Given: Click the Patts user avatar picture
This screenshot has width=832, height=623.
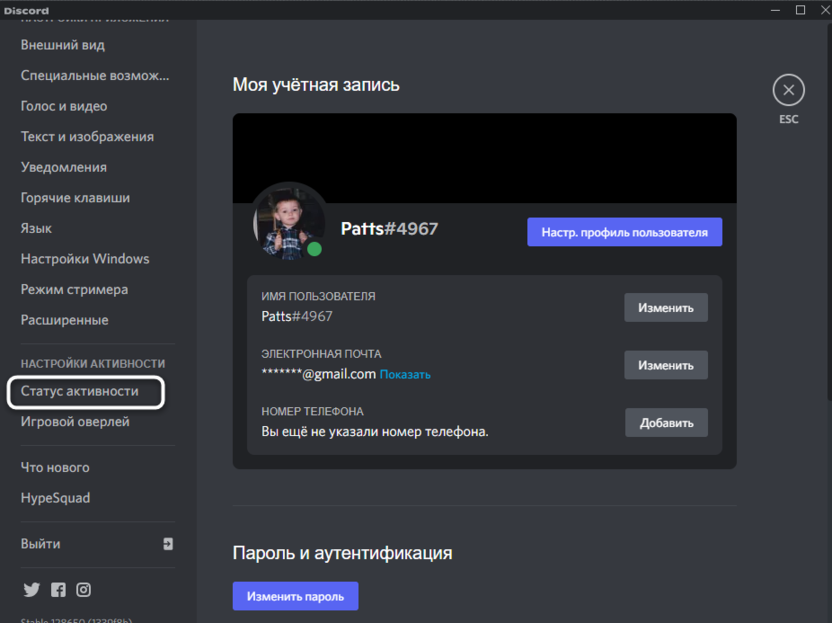Looking at the screenshot, I should click(289, 219).
